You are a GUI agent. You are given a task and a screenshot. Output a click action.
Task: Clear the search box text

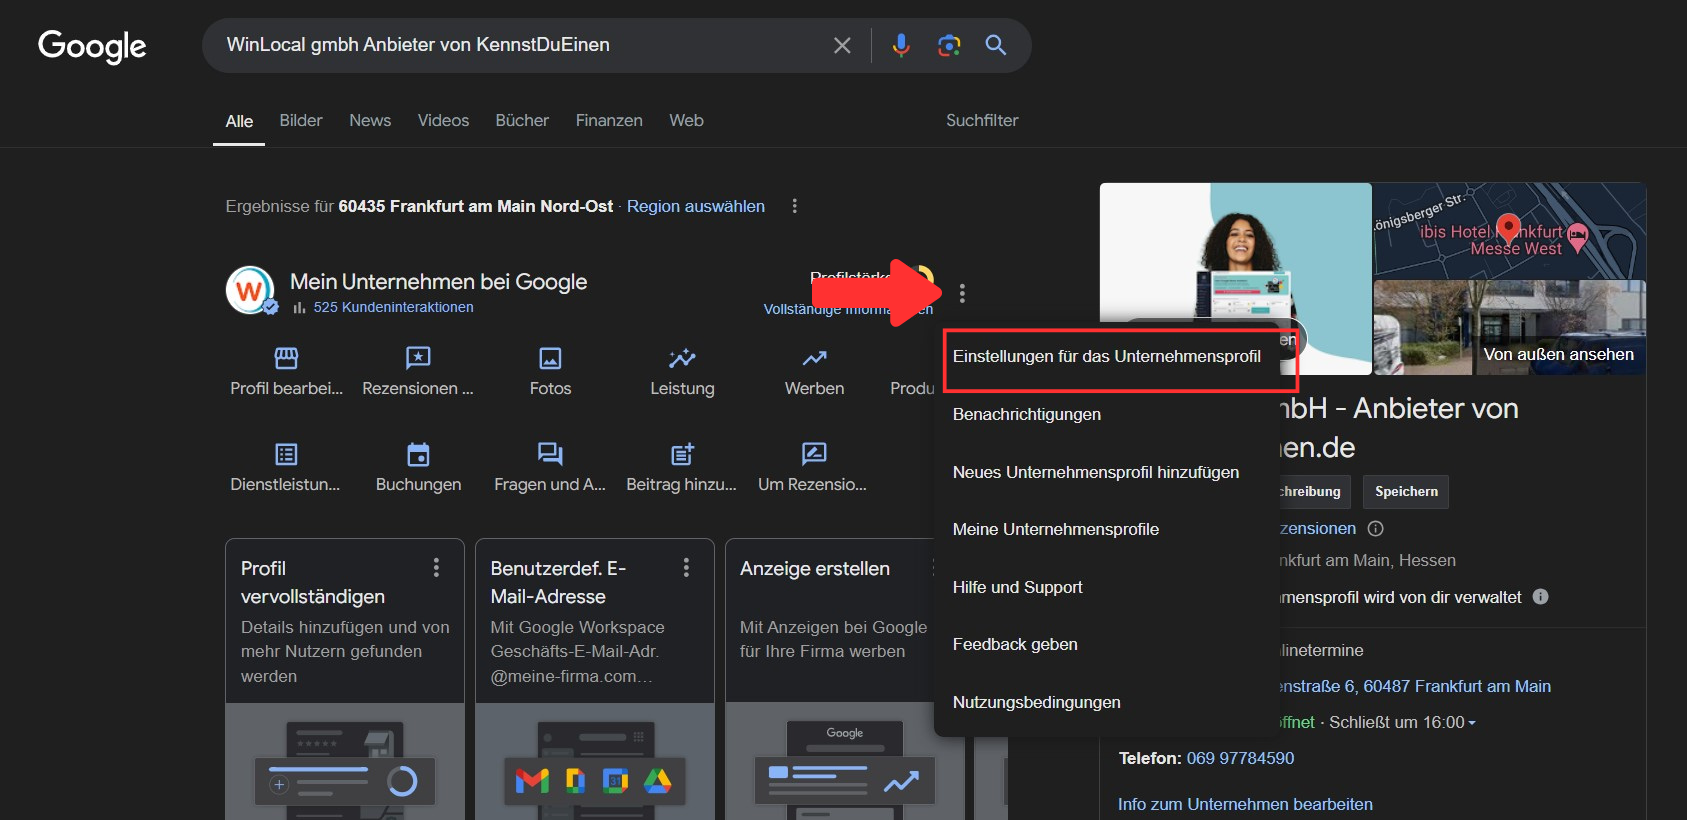[842, 45]
